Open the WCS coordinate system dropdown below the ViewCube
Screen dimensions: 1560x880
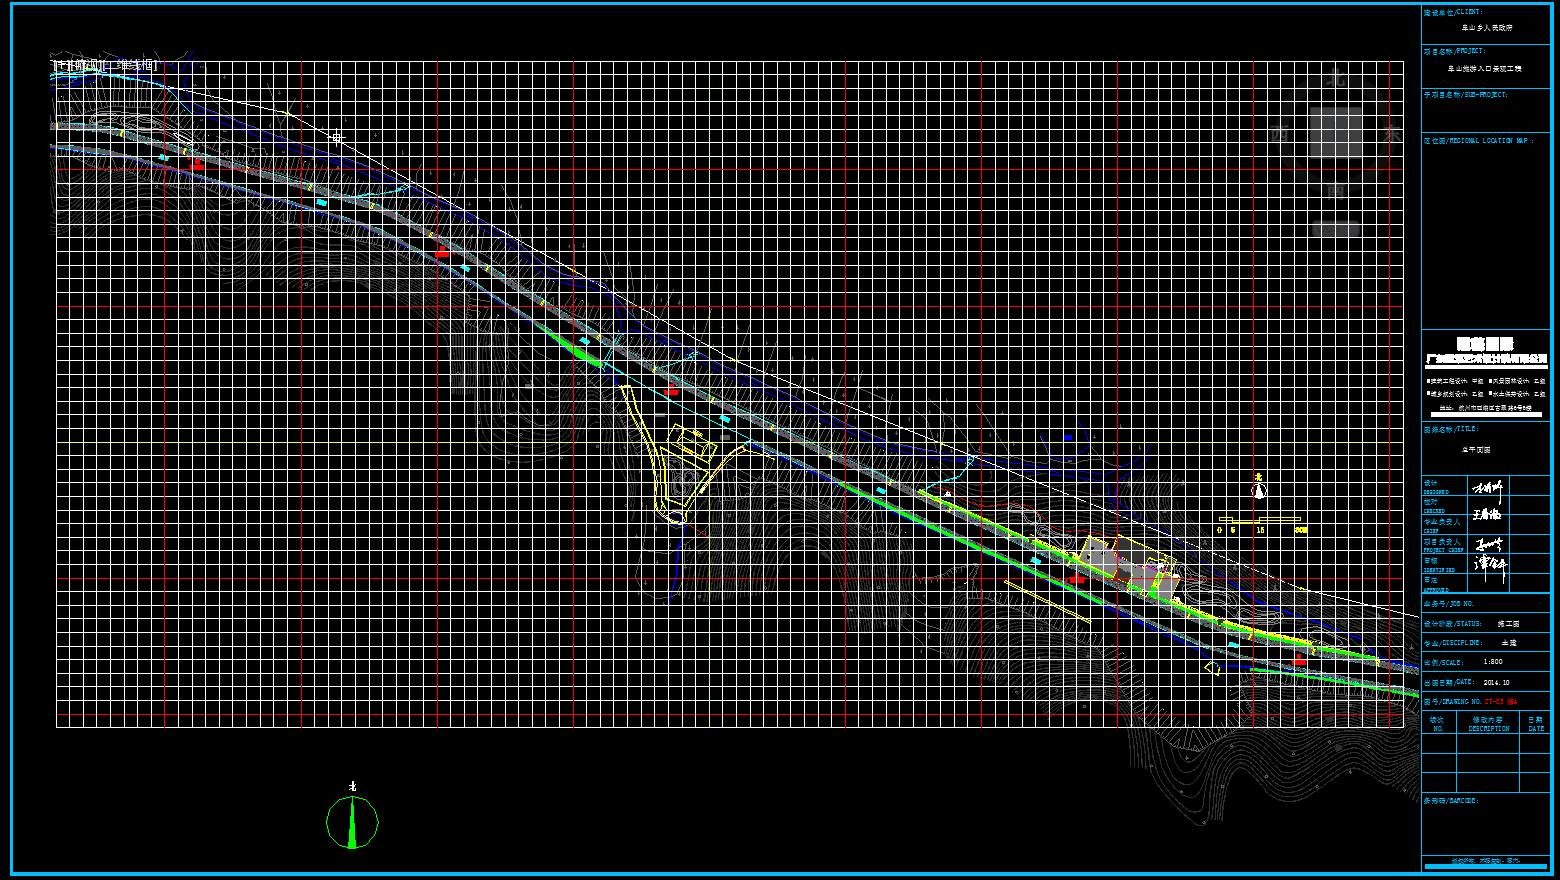click(x=1336, y=229)
